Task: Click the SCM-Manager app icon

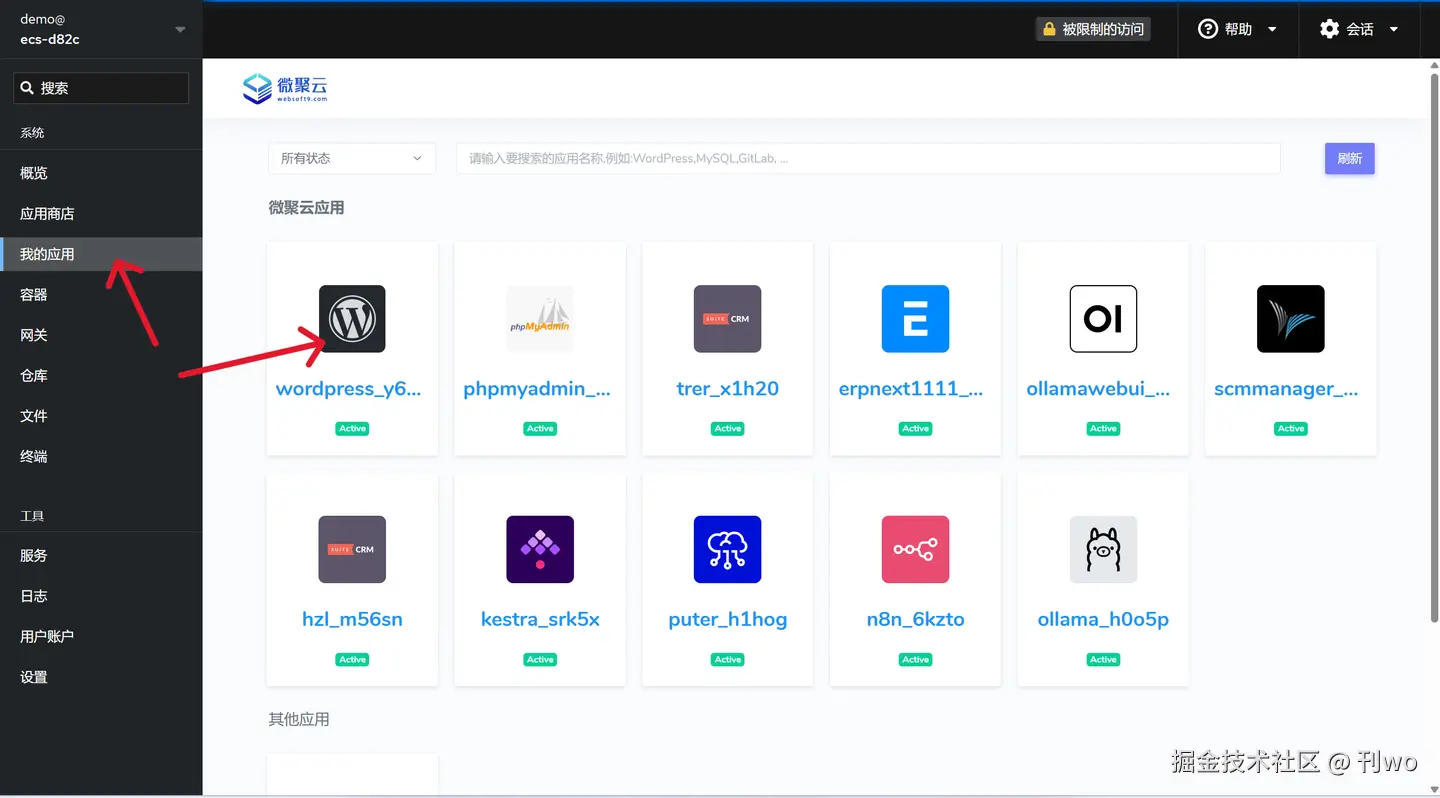Action: coord(1291,319)
